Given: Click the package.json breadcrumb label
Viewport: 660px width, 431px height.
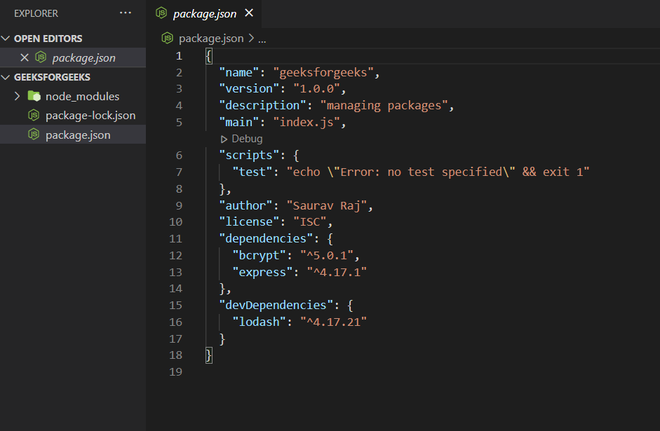Looking at the screenshot, I should click(213, 38).
